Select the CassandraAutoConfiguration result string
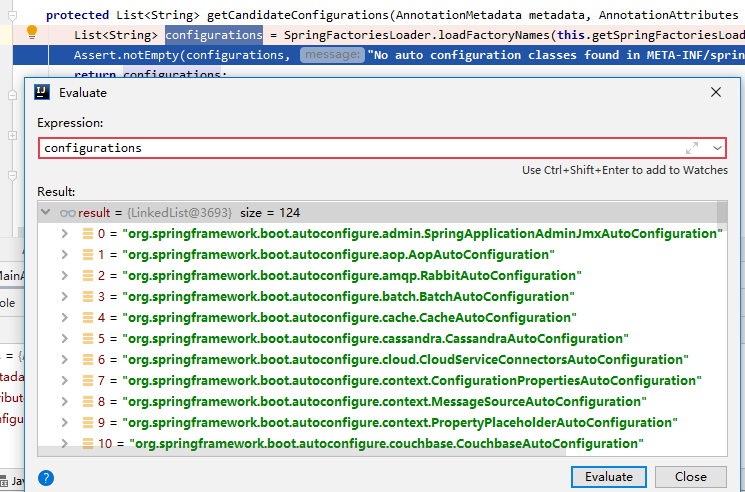This screenshot has width=745, height=492. coord(375,339)
